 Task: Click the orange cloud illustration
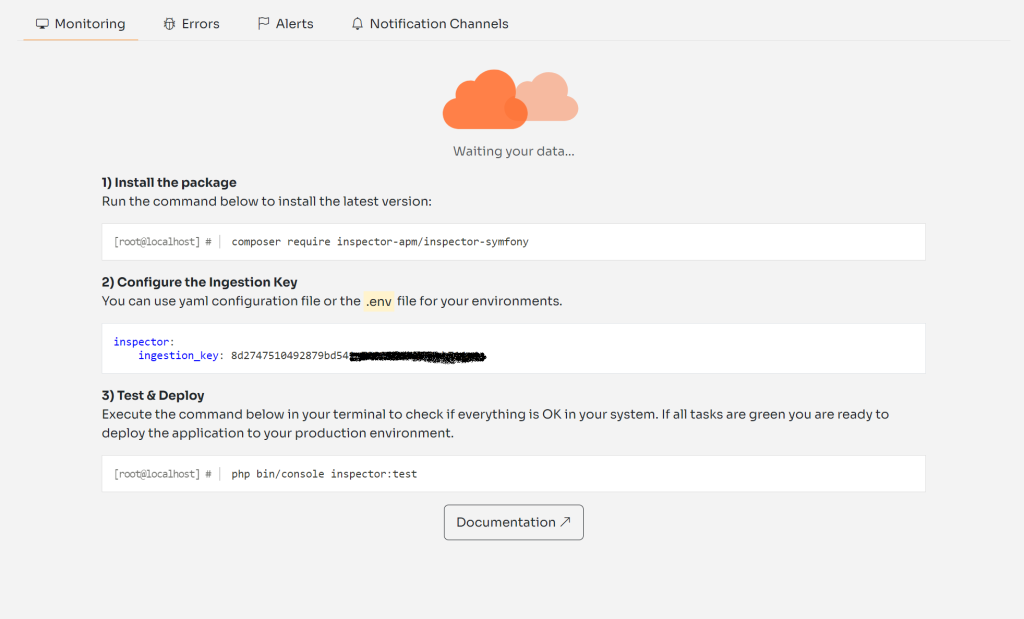(485, 99)
